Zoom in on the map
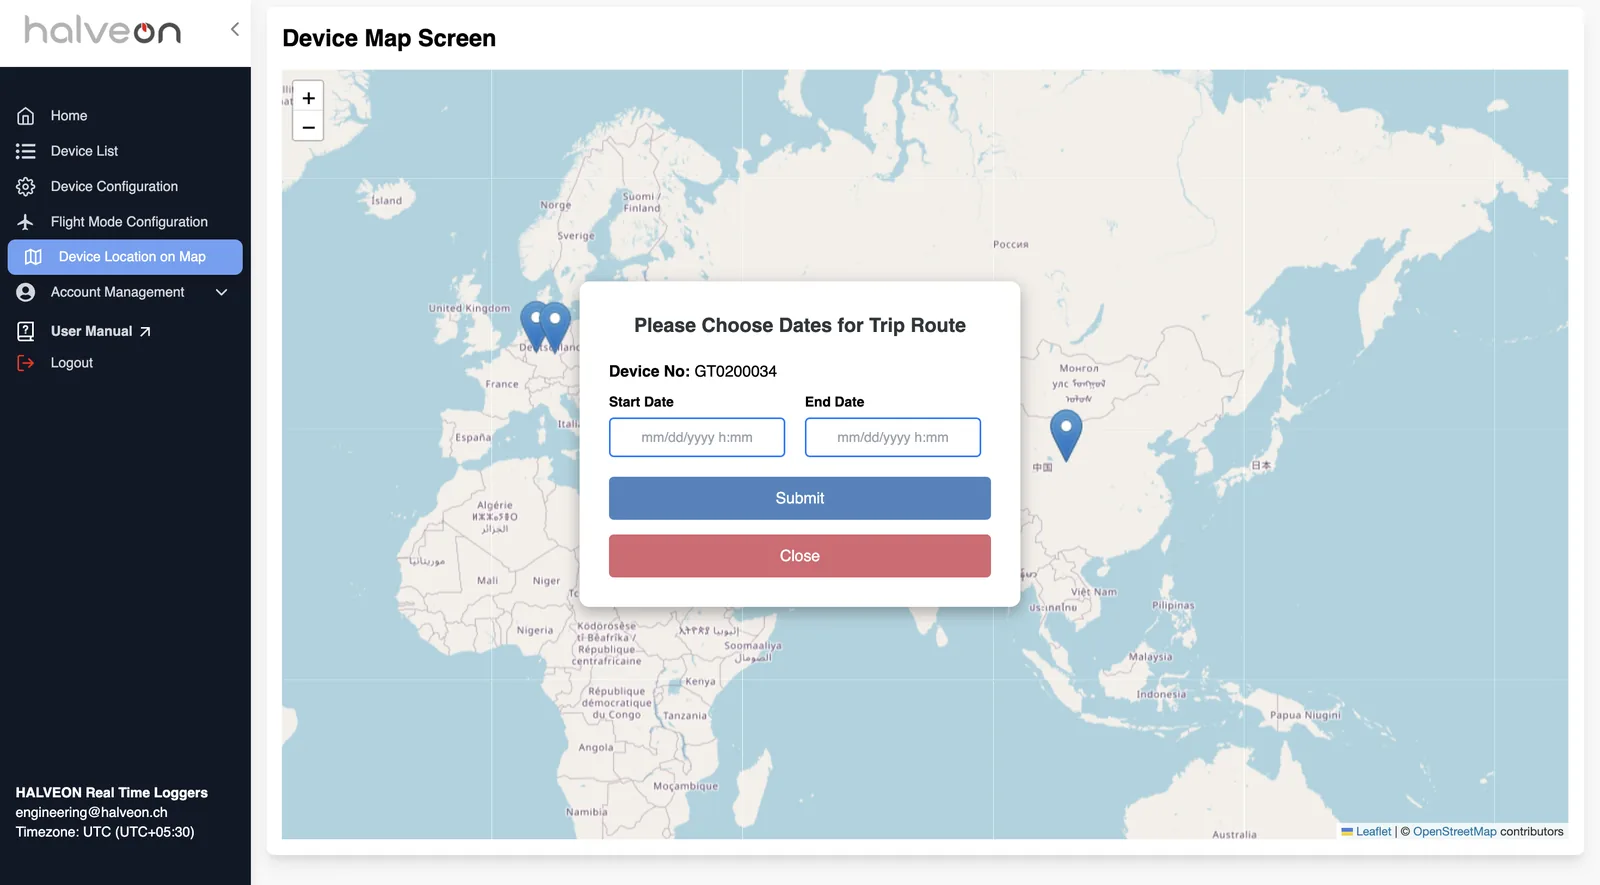 click(308, 98)
